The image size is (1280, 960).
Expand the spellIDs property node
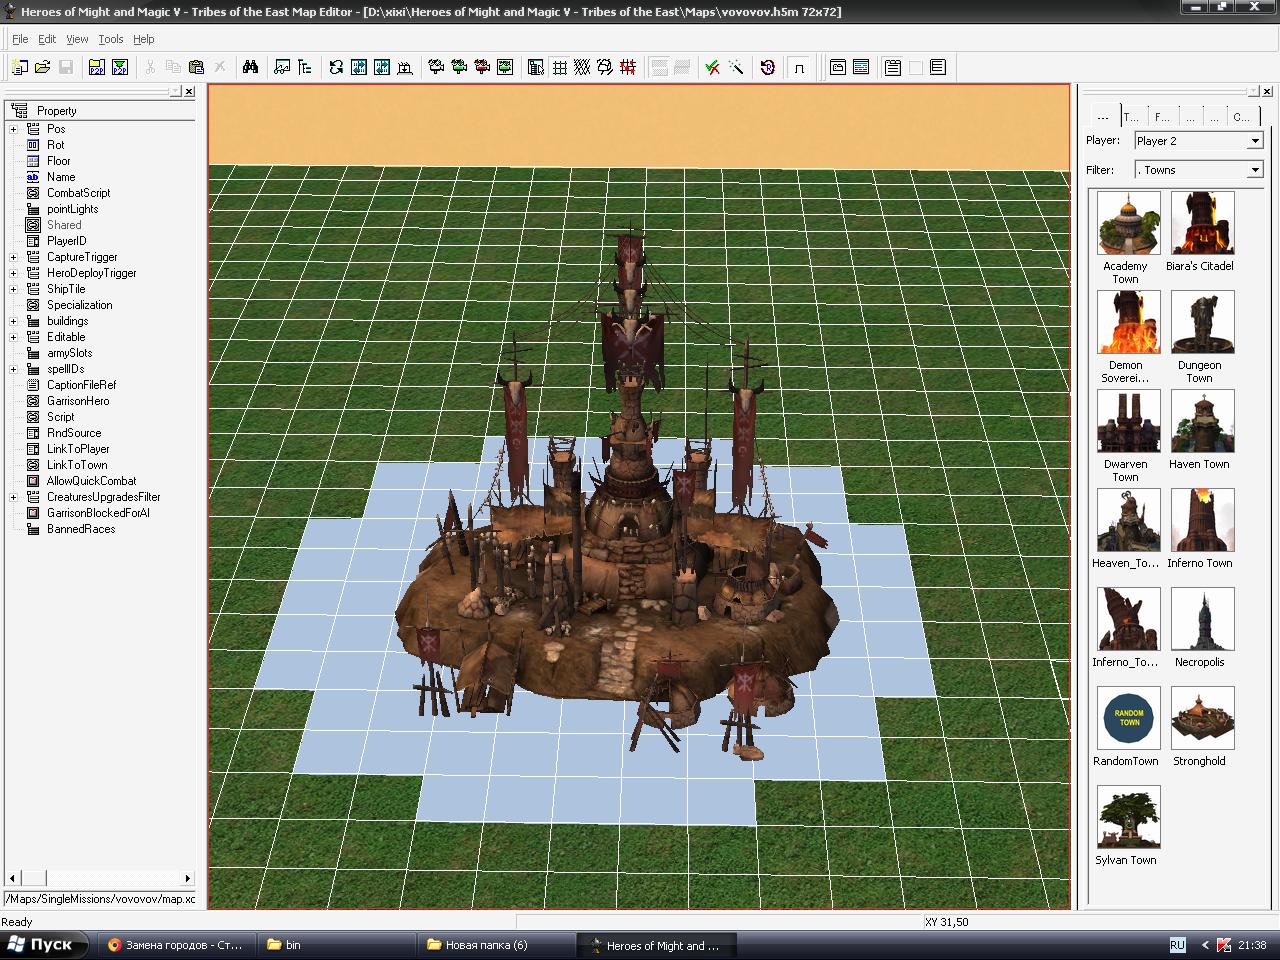point(13,369)
